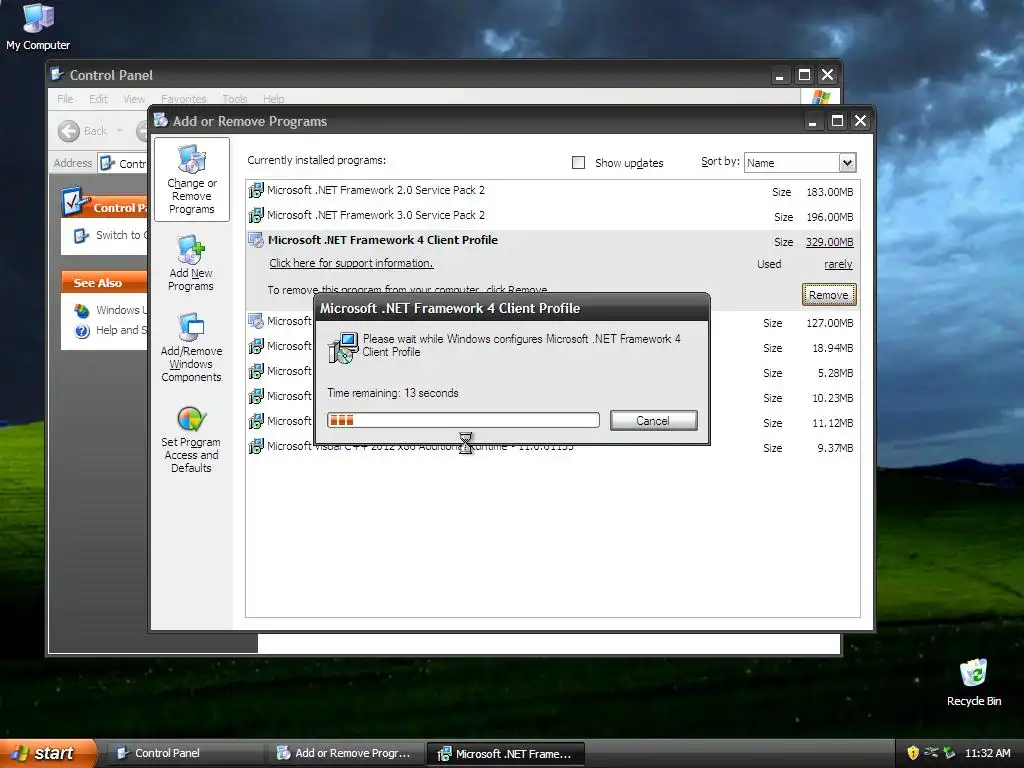The width and height of the screenshot is (1024, 768).
Task: Click the .NET Framework 4 Client Profile list icon
Action: (256, 240)
